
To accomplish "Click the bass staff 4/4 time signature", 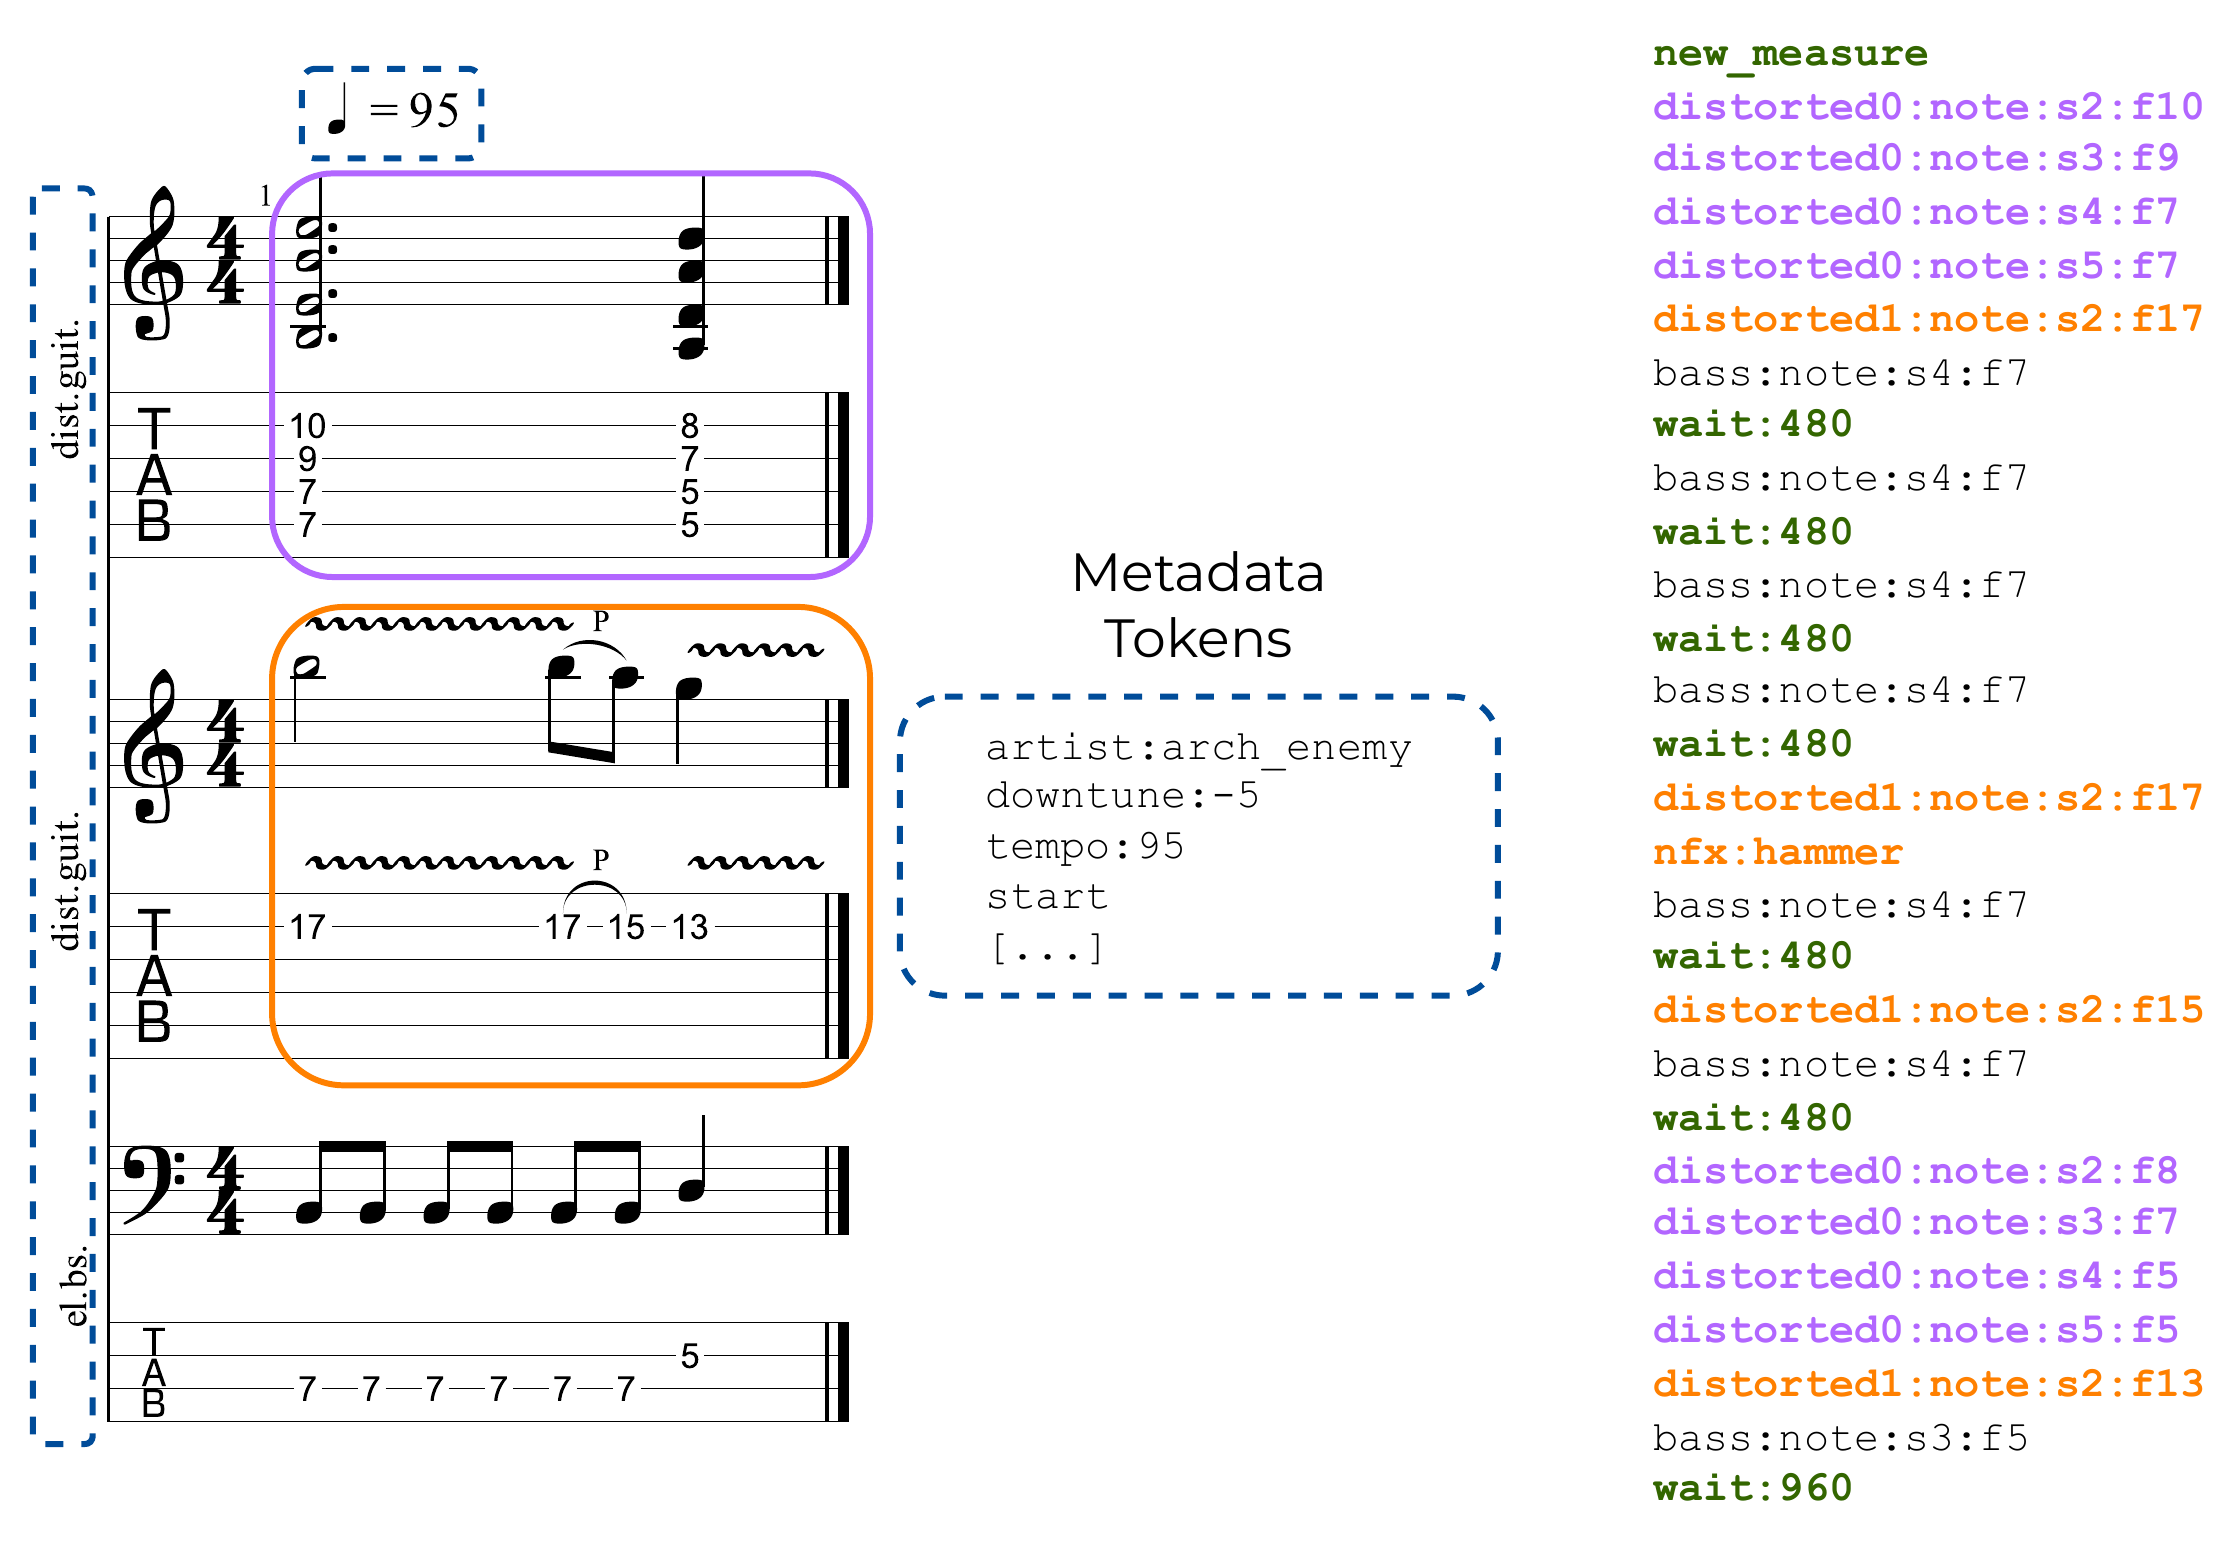I will [225, 1190].
